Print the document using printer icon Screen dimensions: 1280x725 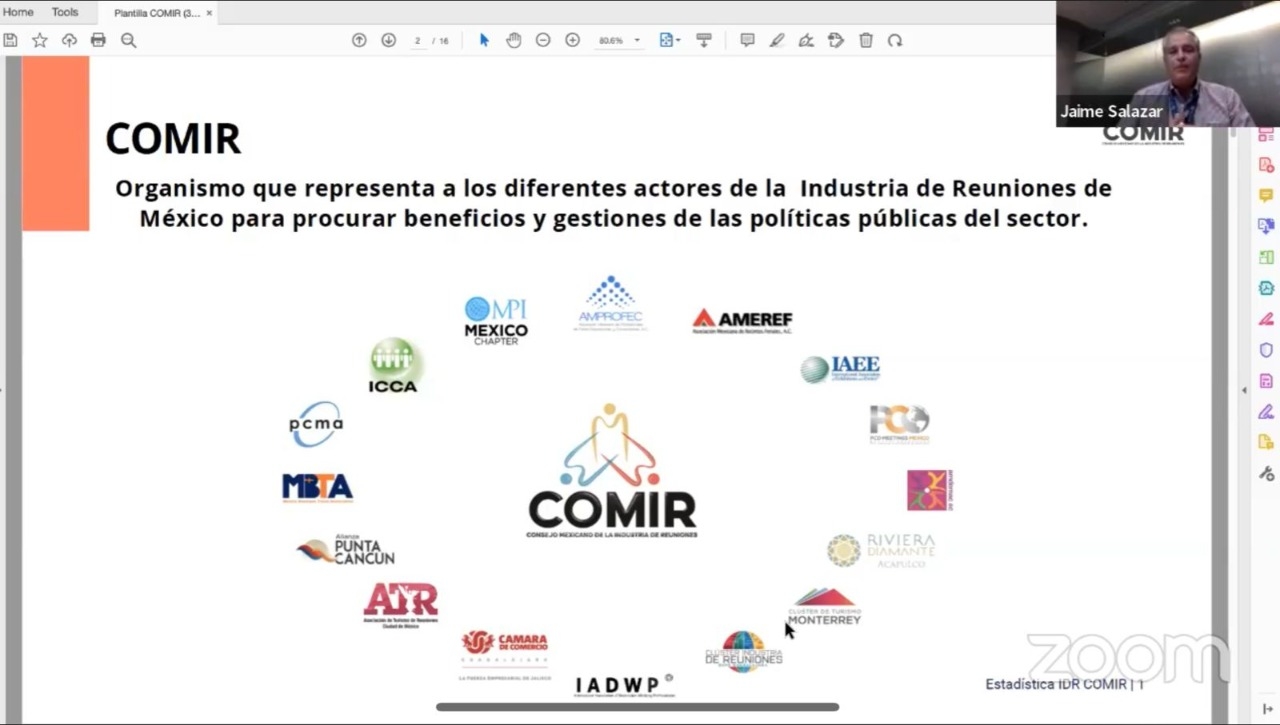pyautogui.click(x=98, y=40)
